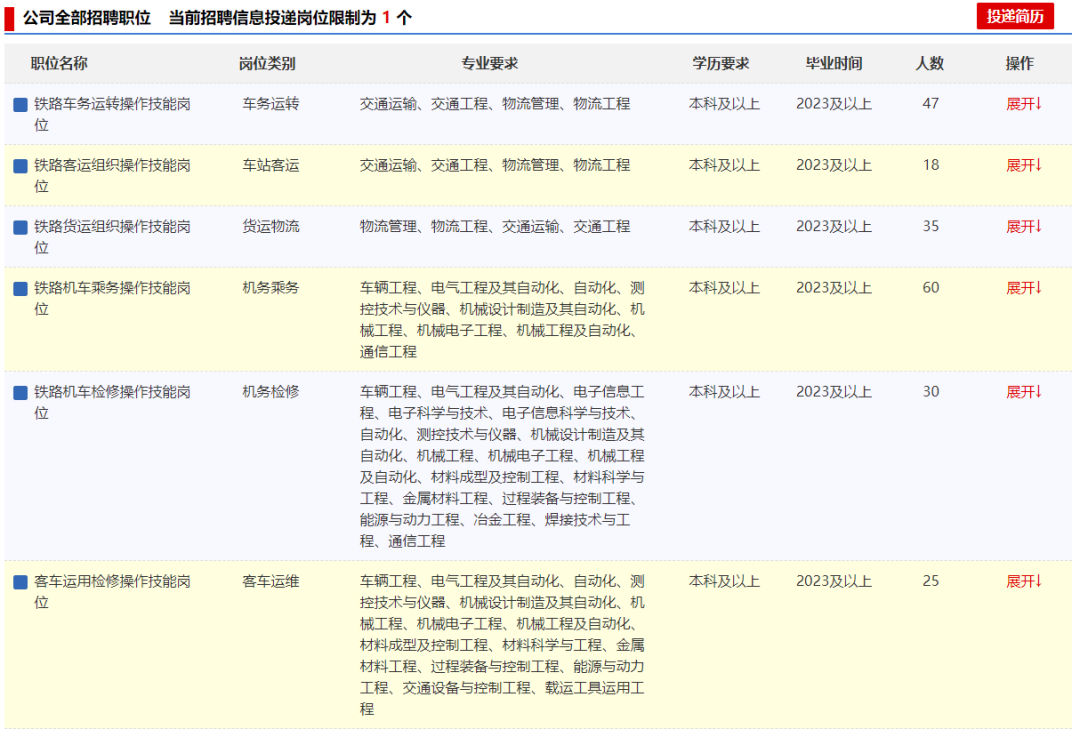Click the headcount 30 cell
Viewport: 1080px width, 729px height.
pyautogui.click(x=931, y=392)
